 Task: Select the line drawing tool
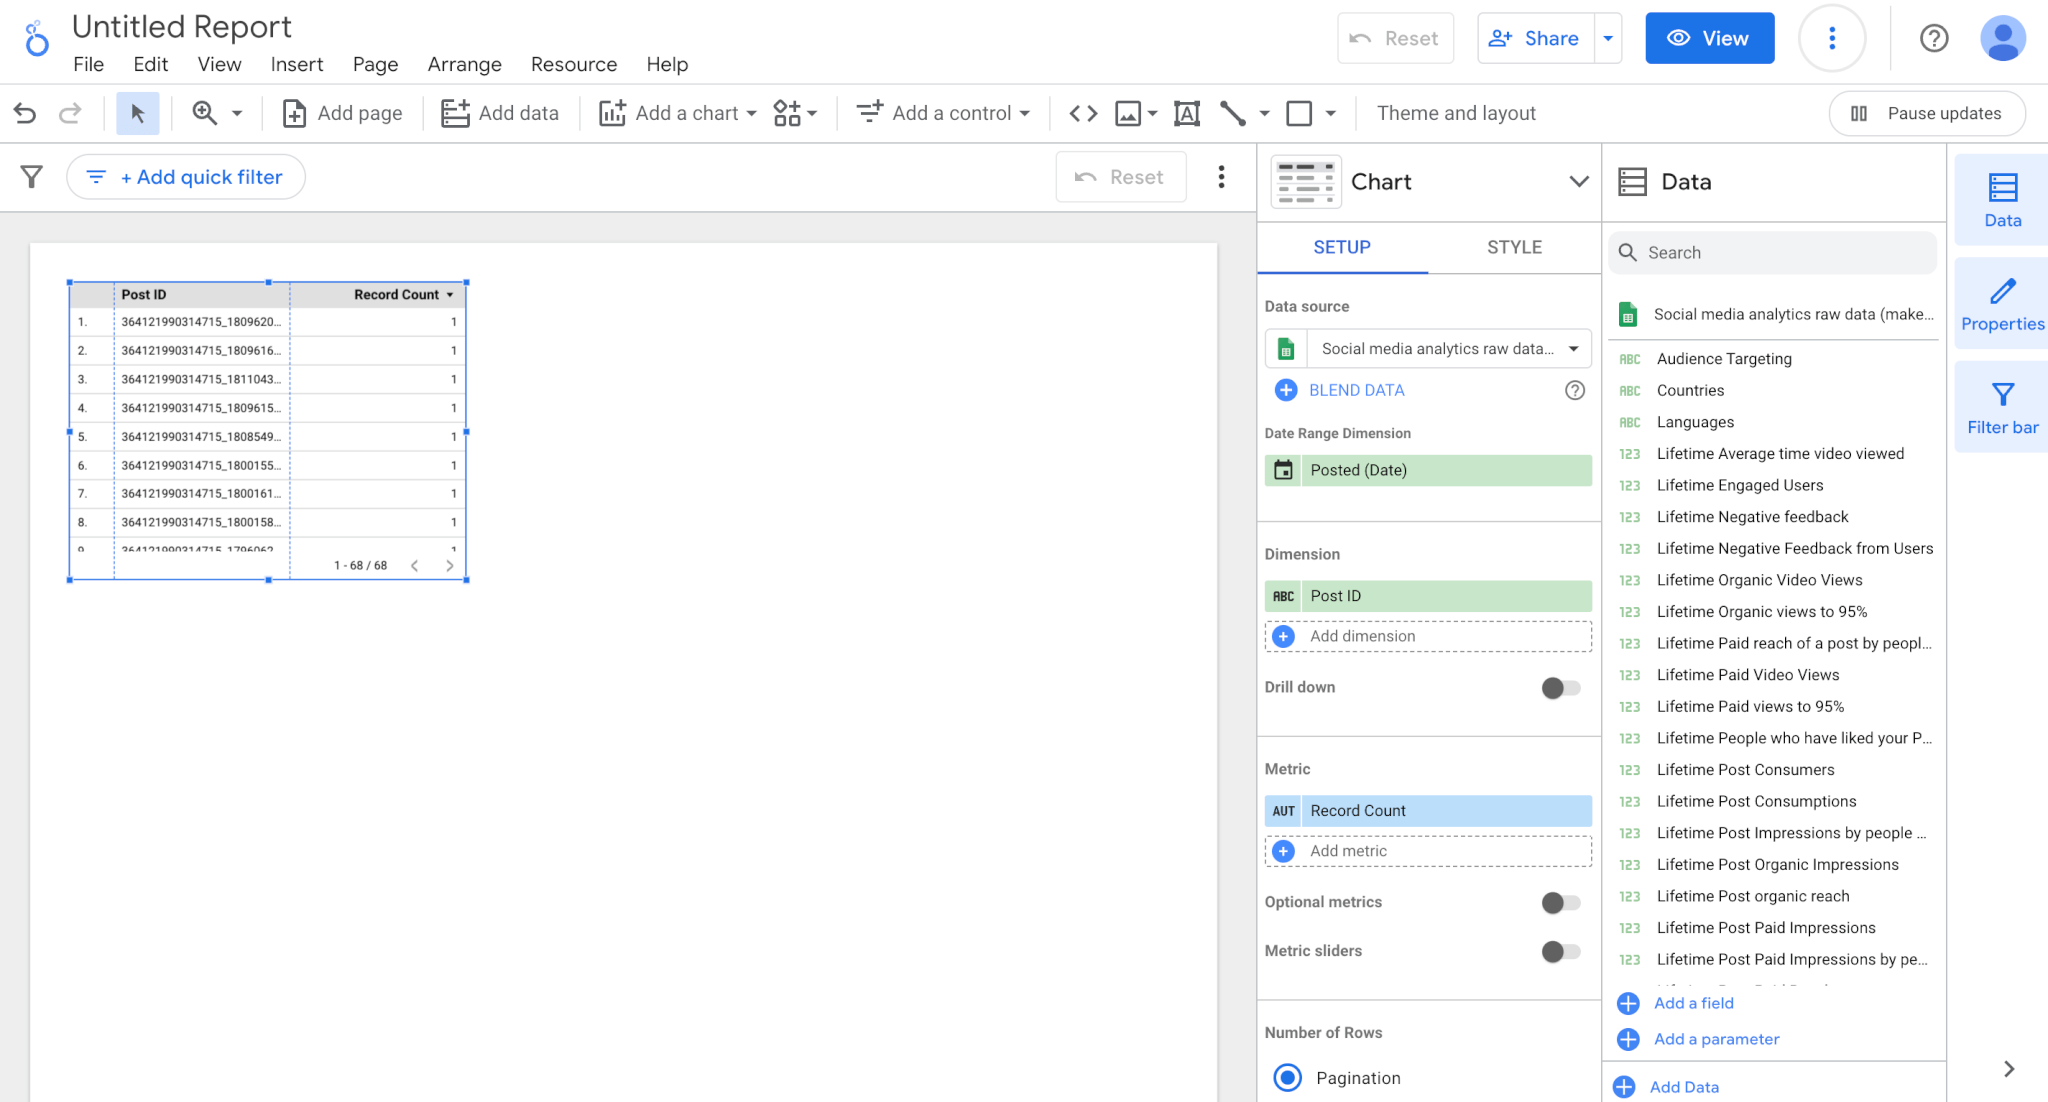click(1235, 113)
